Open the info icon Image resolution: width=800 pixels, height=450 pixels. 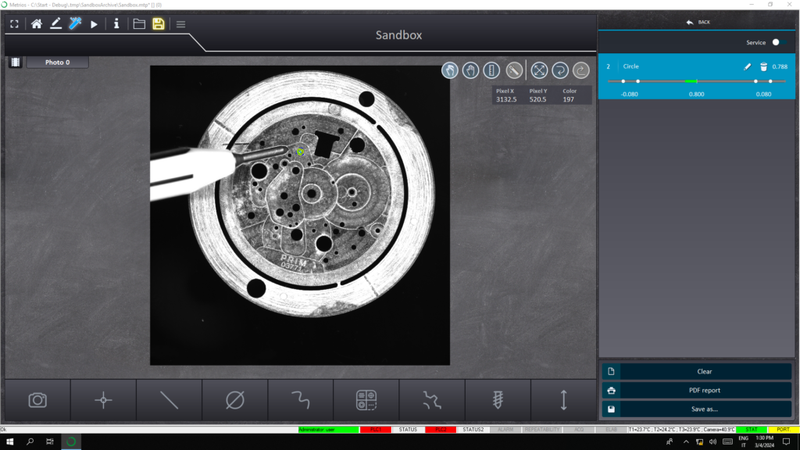(x=116, y=23)
